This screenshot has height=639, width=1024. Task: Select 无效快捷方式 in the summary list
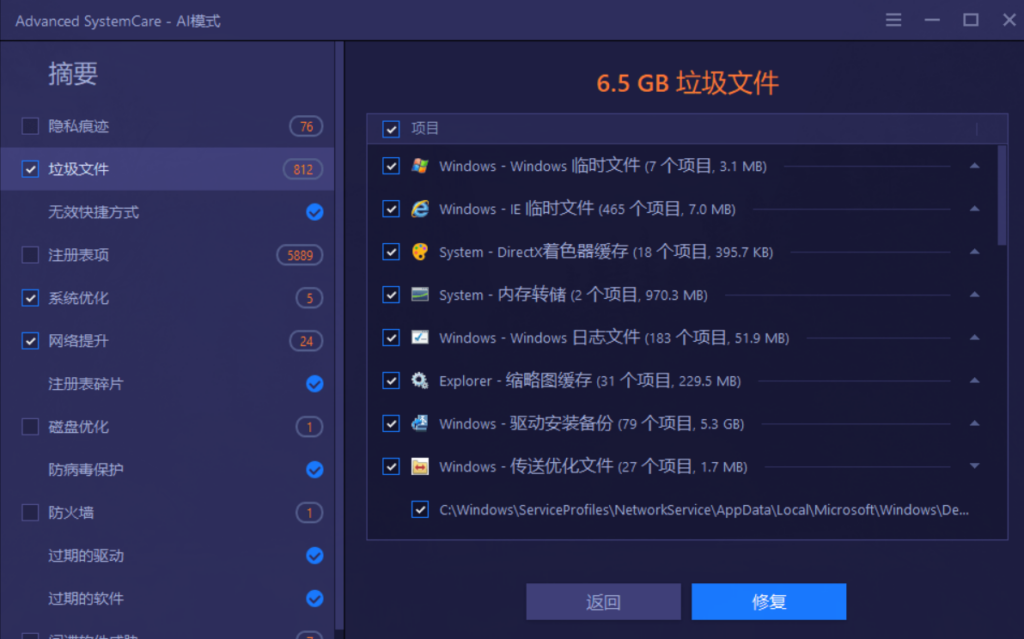pyautogui.click(x=93, y=212)
